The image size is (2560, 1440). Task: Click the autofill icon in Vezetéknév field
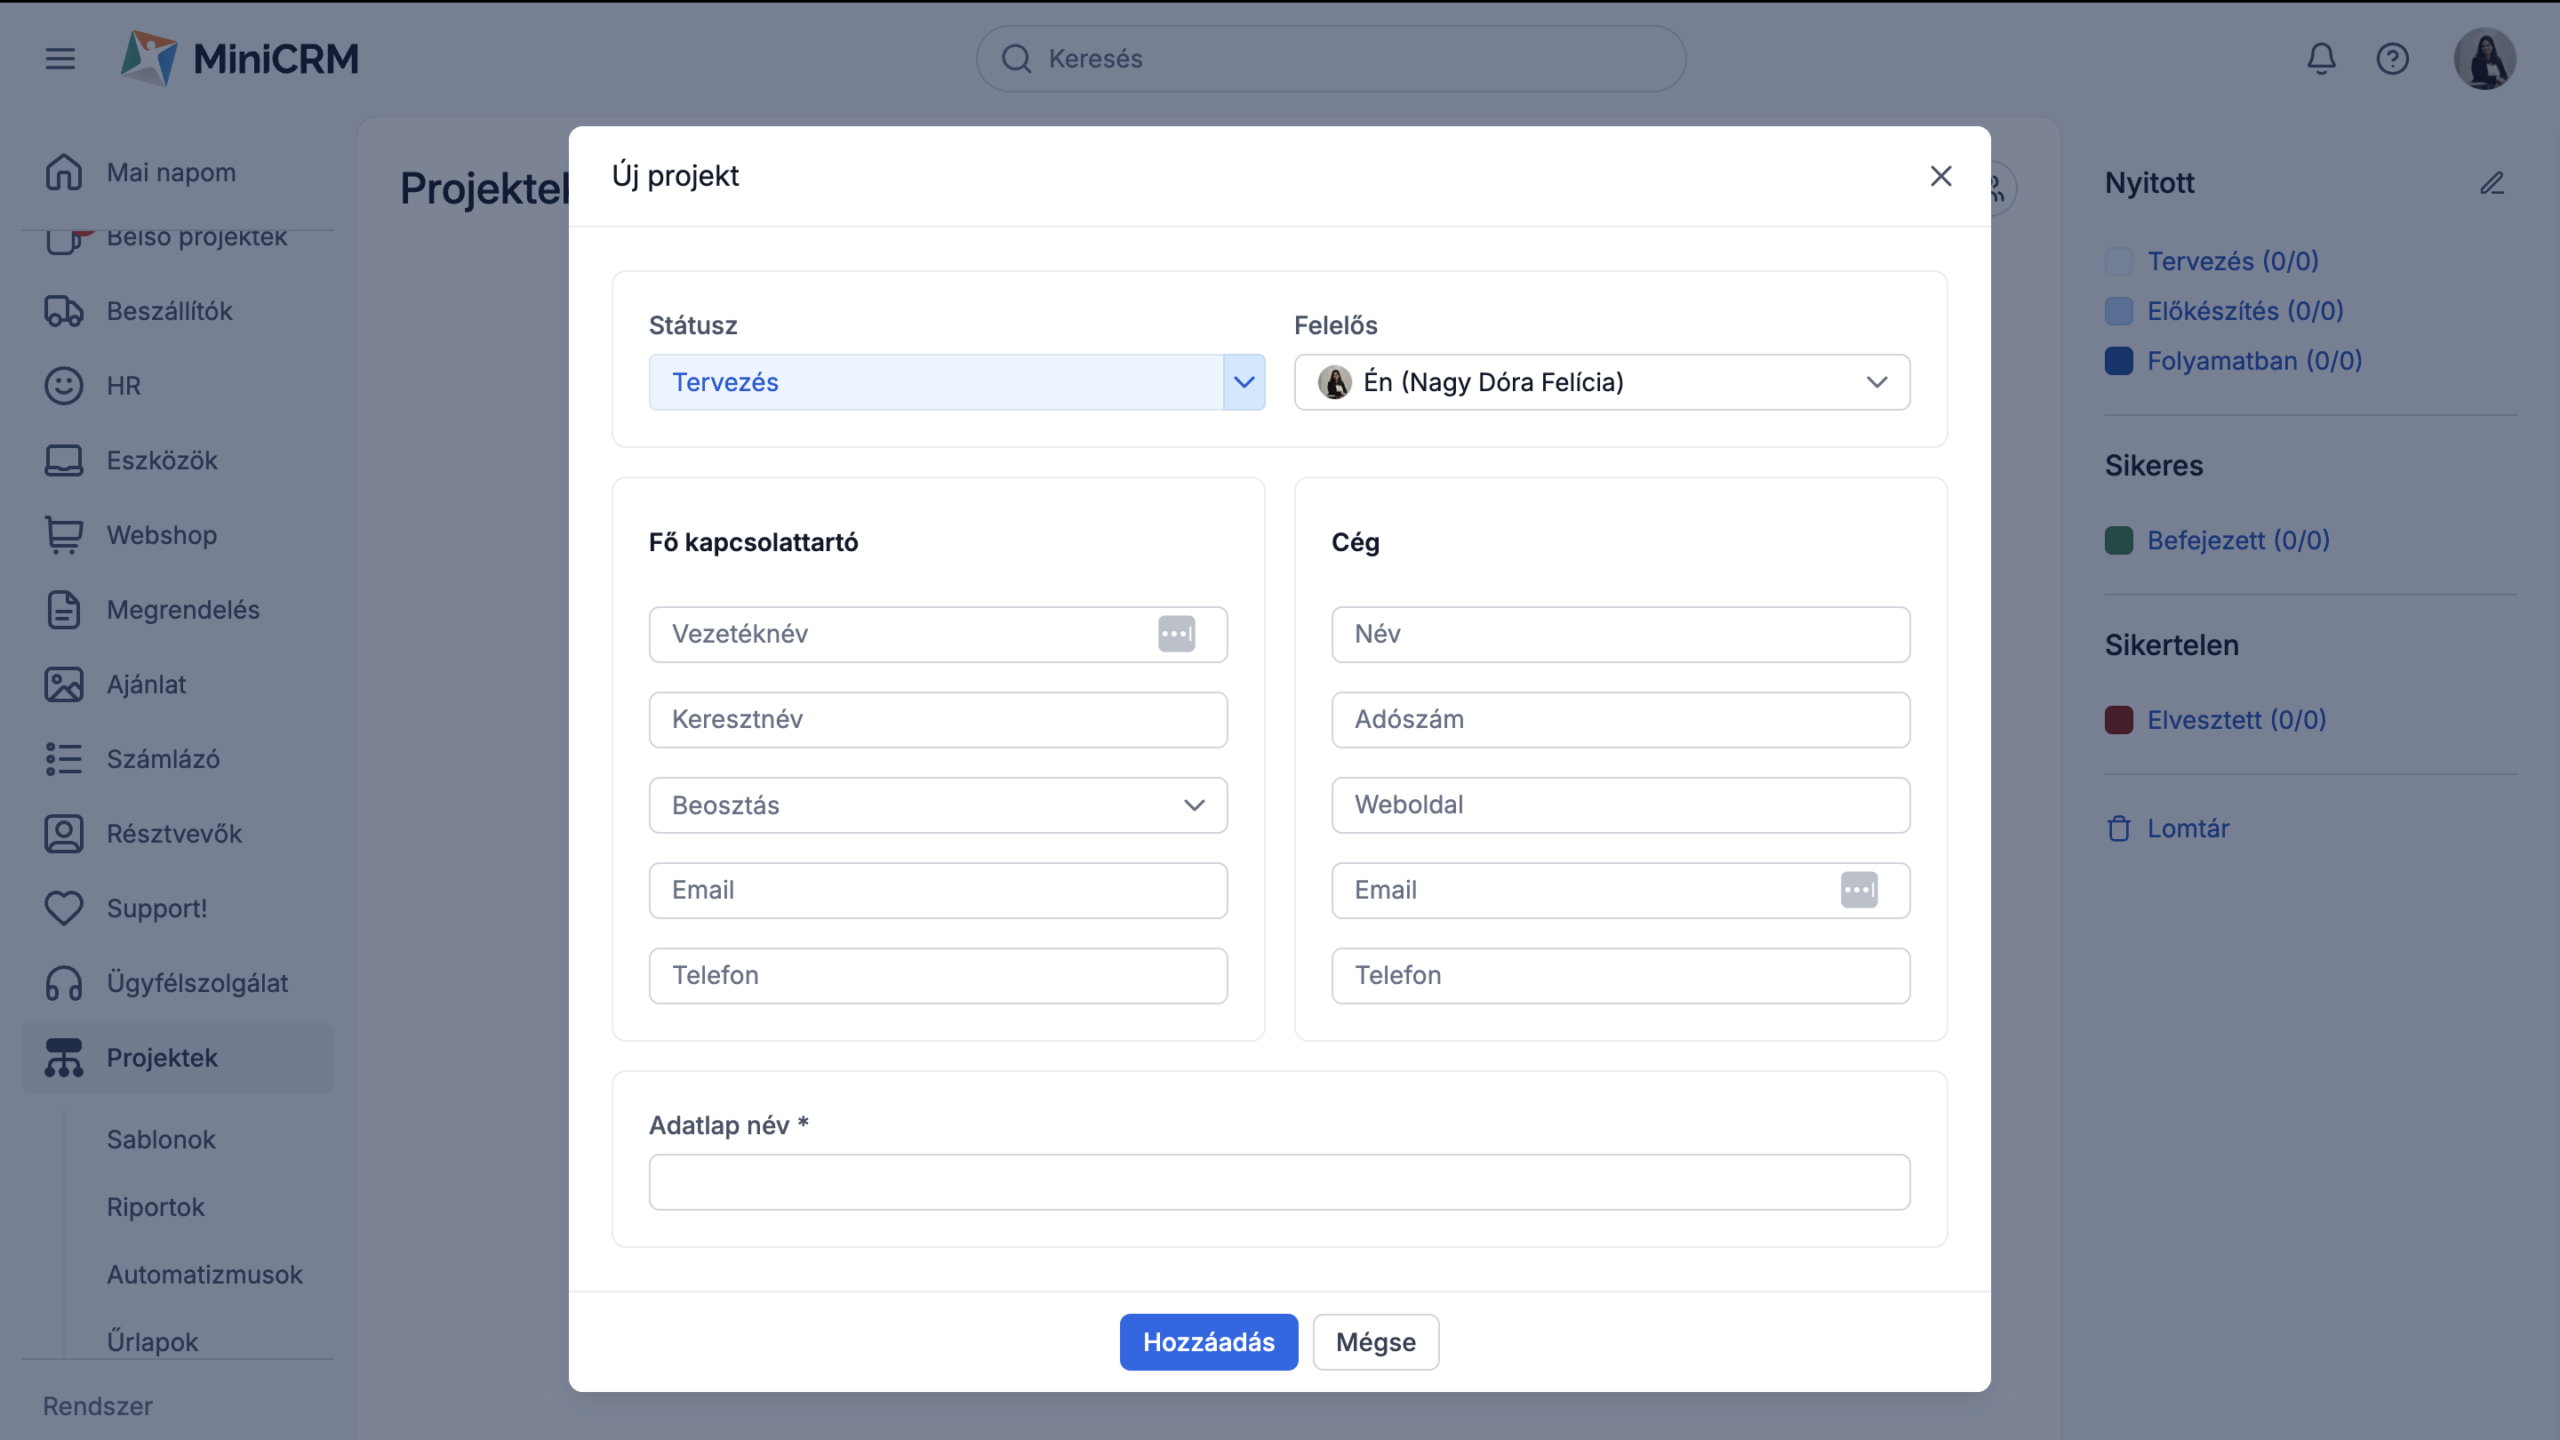coord(1176,634)
